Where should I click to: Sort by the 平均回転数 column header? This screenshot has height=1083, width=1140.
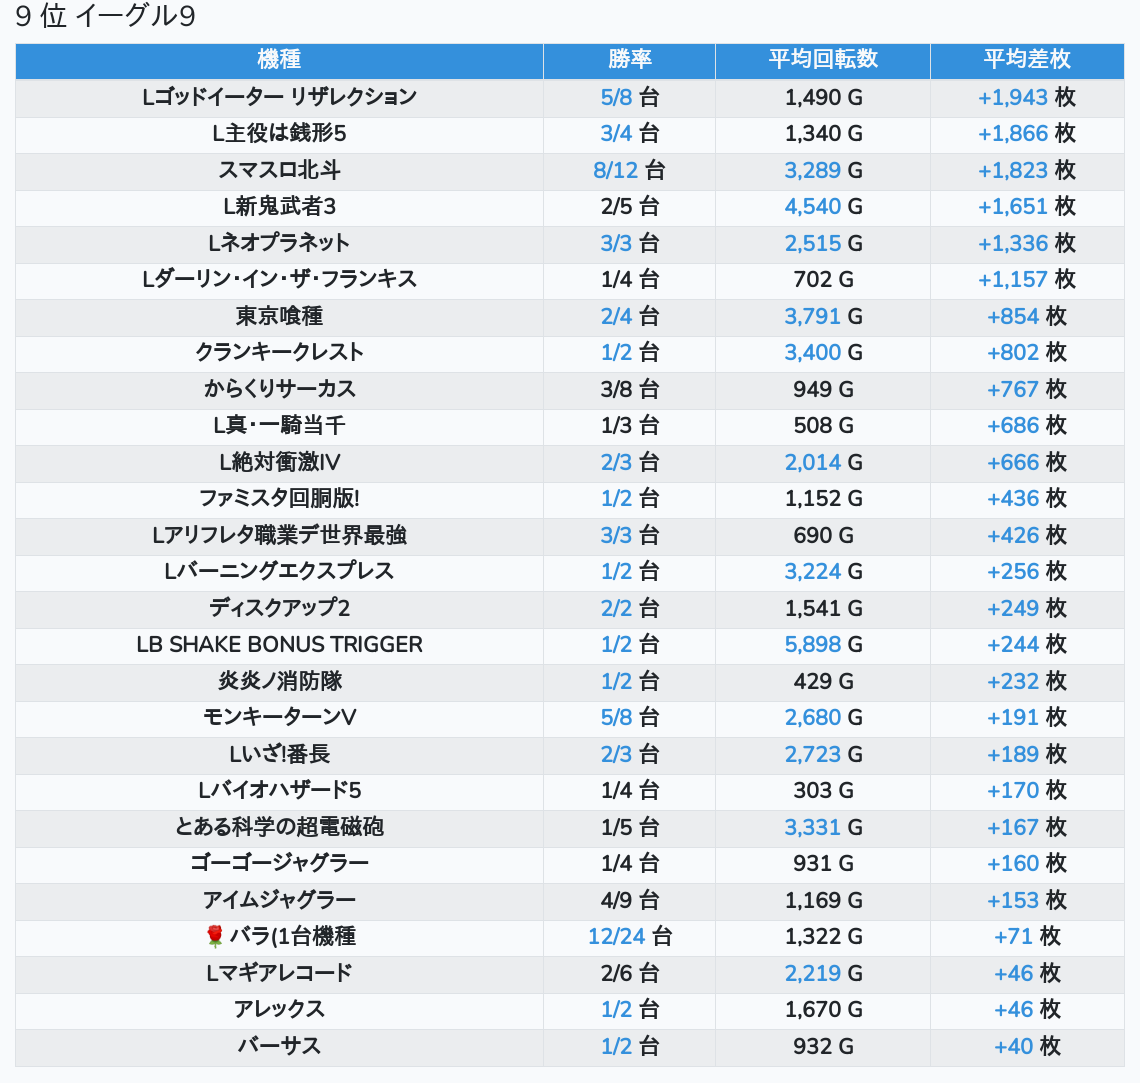[822, 60]
